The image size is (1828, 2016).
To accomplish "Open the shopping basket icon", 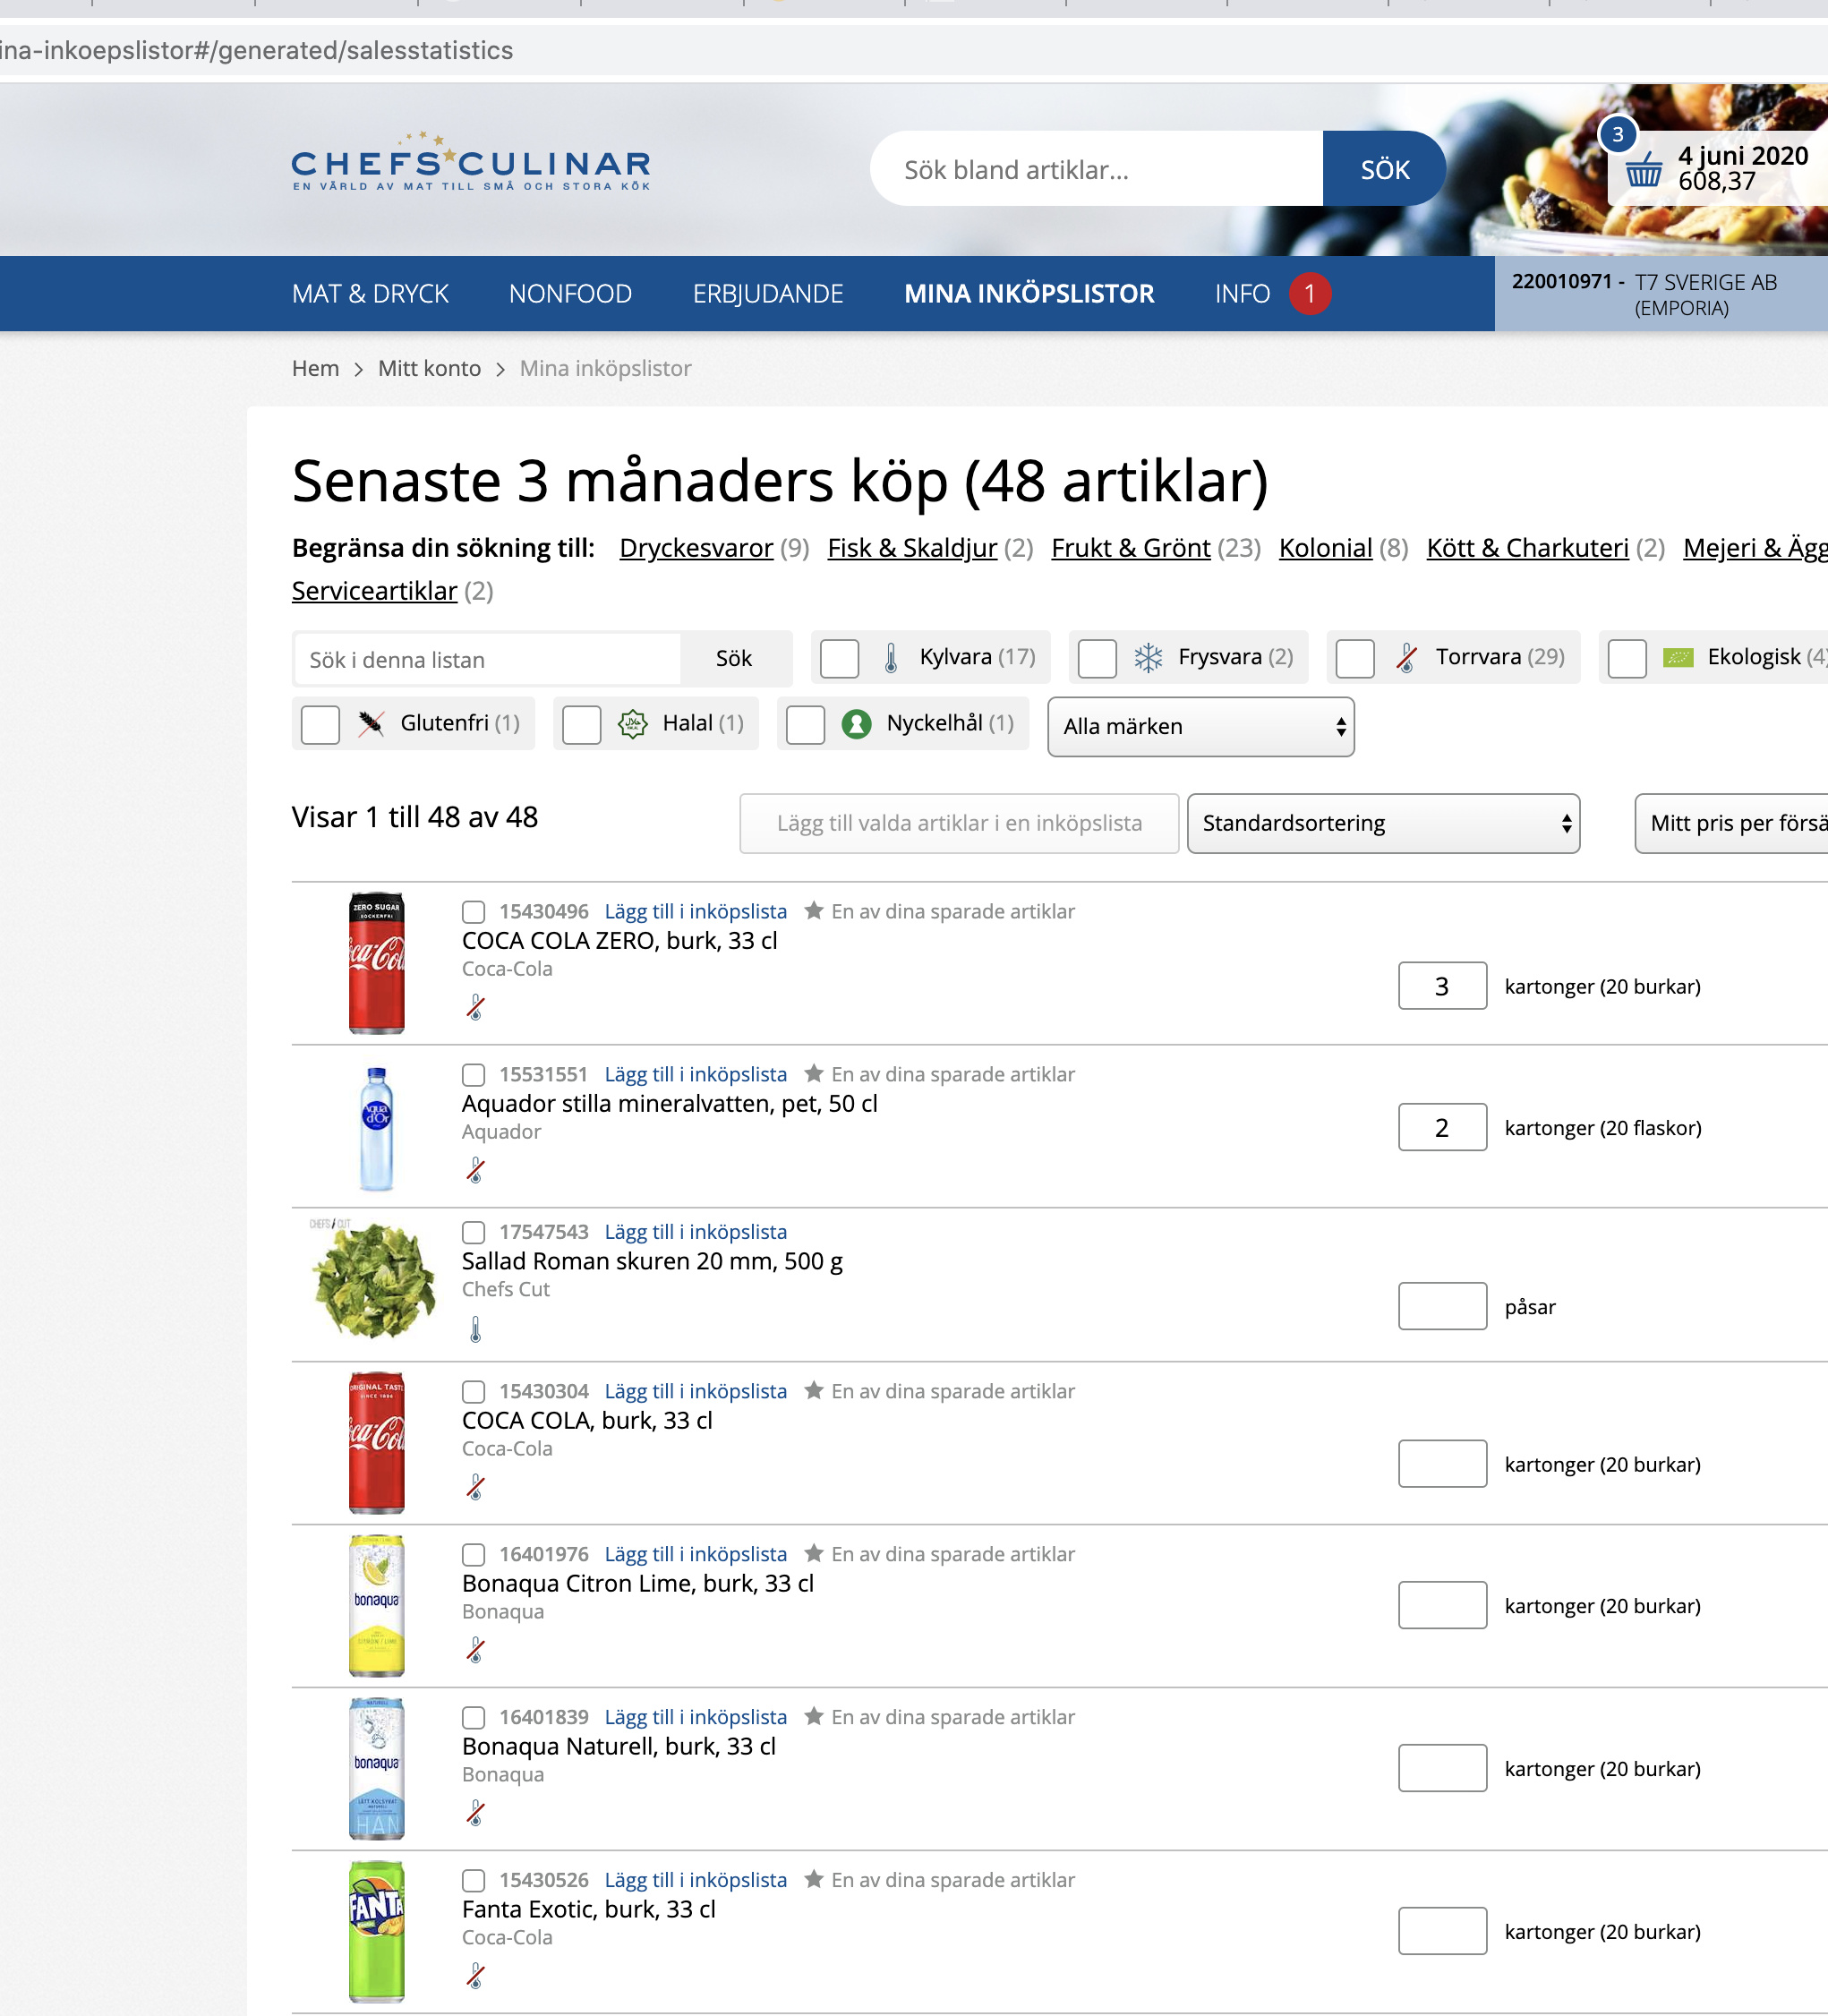I will click(1643, 169).
